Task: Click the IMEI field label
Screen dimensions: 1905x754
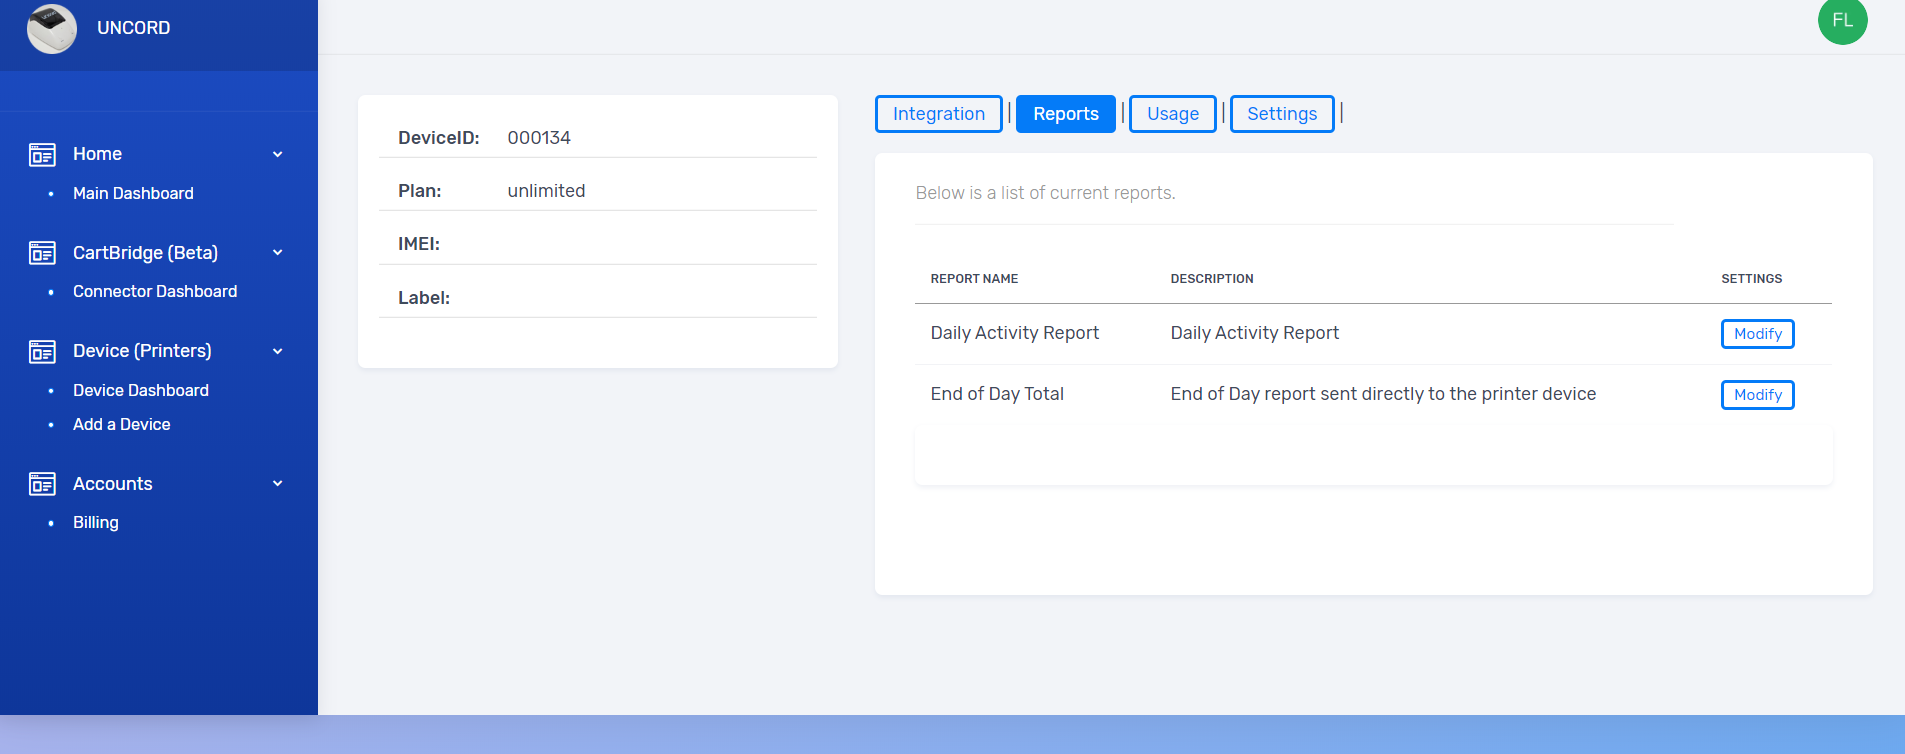Action: [x=419, y=244]
